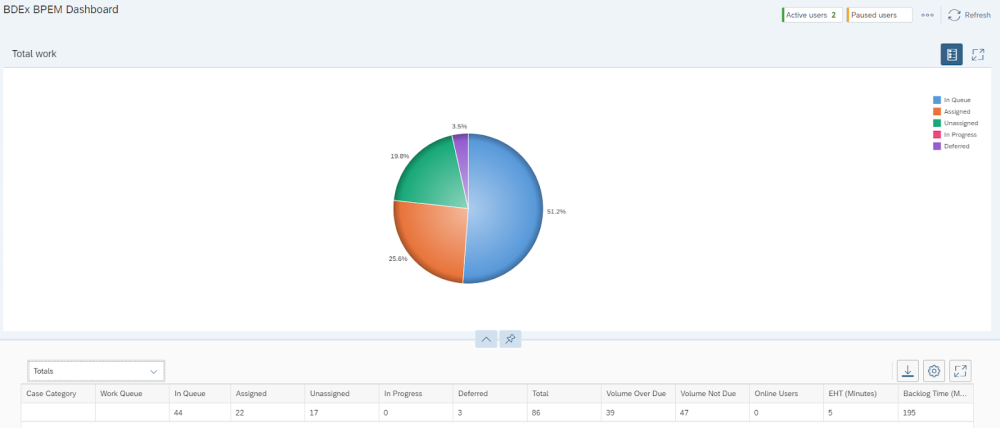Select the Total value 86

click(536, 413)
